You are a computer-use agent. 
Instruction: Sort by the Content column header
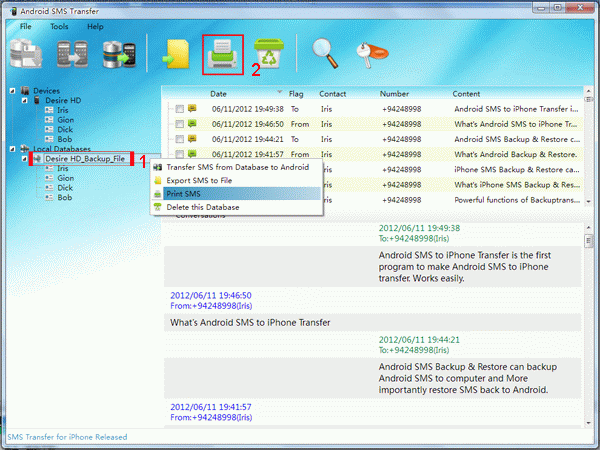[466, 94]
